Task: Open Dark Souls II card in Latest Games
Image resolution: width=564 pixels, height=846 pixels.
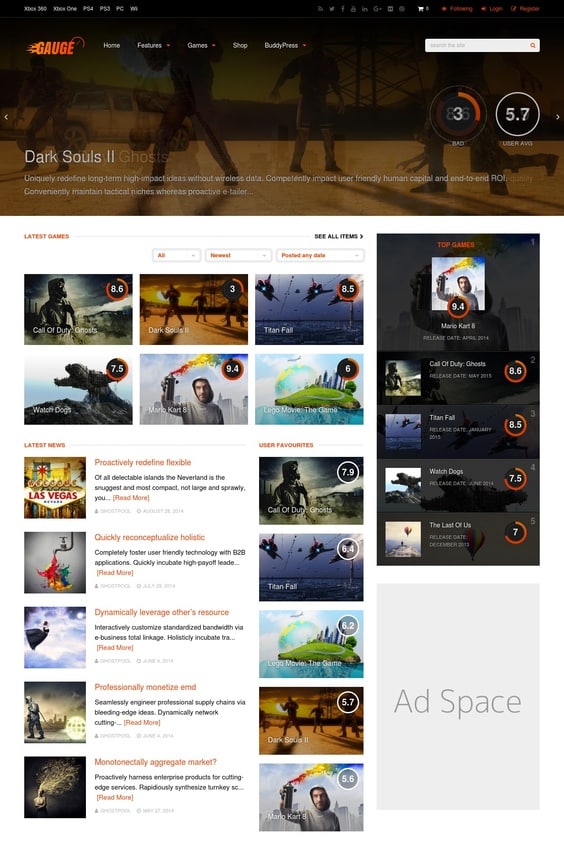Action: point(194,309)
